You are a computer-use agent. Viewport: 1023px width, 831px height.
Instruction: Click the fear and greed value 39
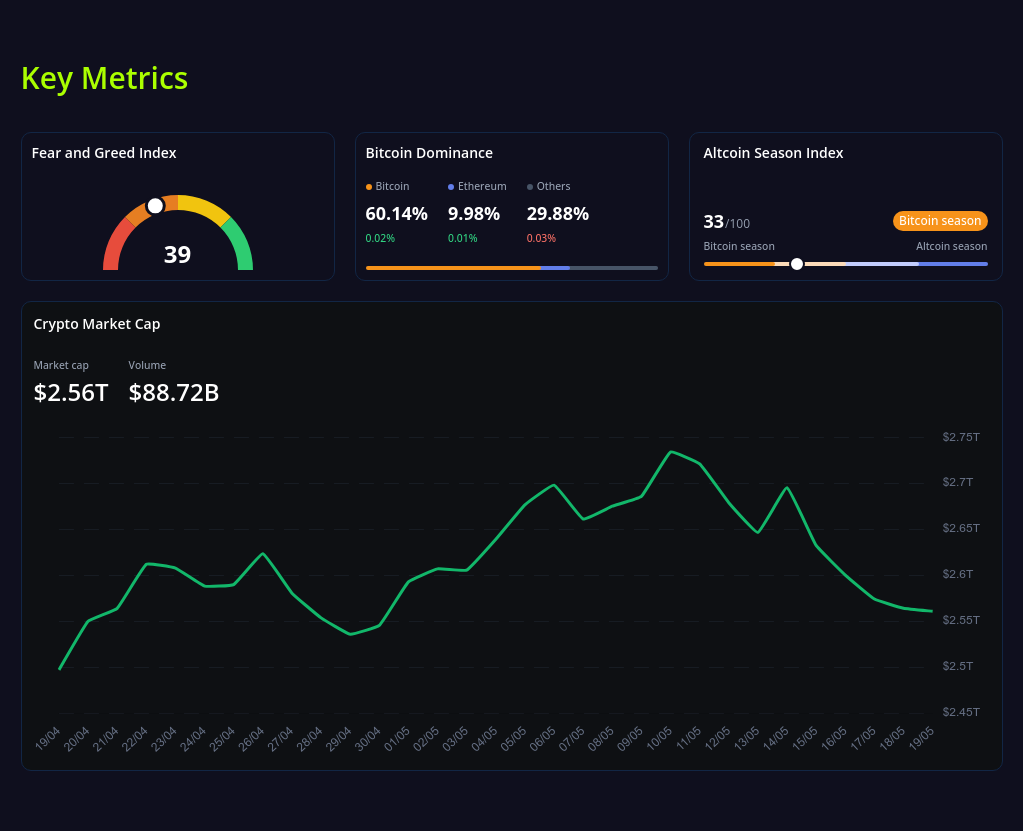pyautogui.click(x=177, y=254)
